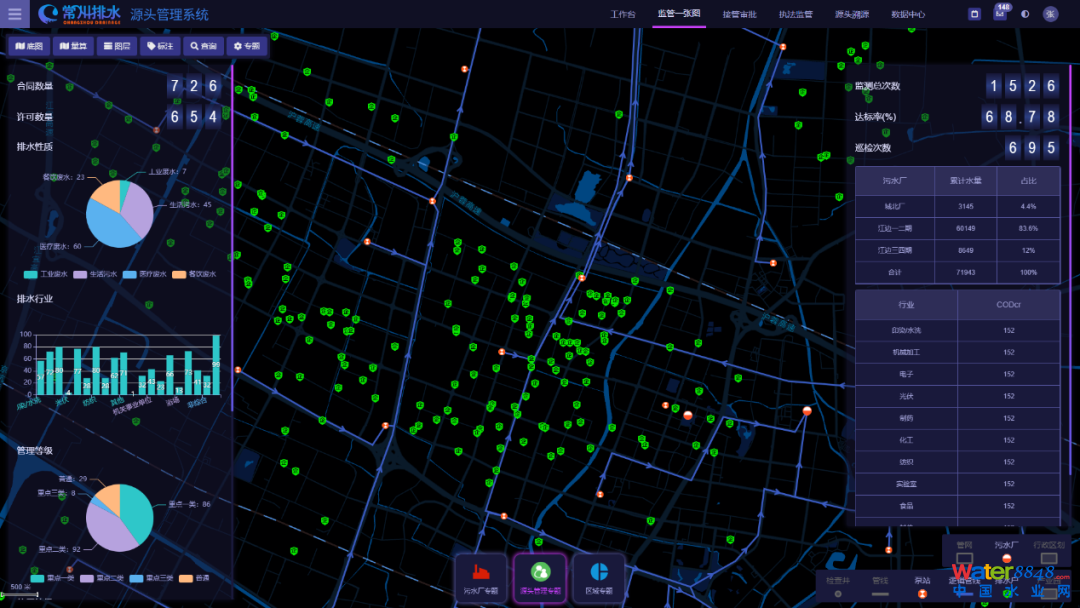Toggle the dark/light theme contrast icon
The width and height of the screenshot is (1080, 608).
pyautogui.click(x=1025, y=14)
